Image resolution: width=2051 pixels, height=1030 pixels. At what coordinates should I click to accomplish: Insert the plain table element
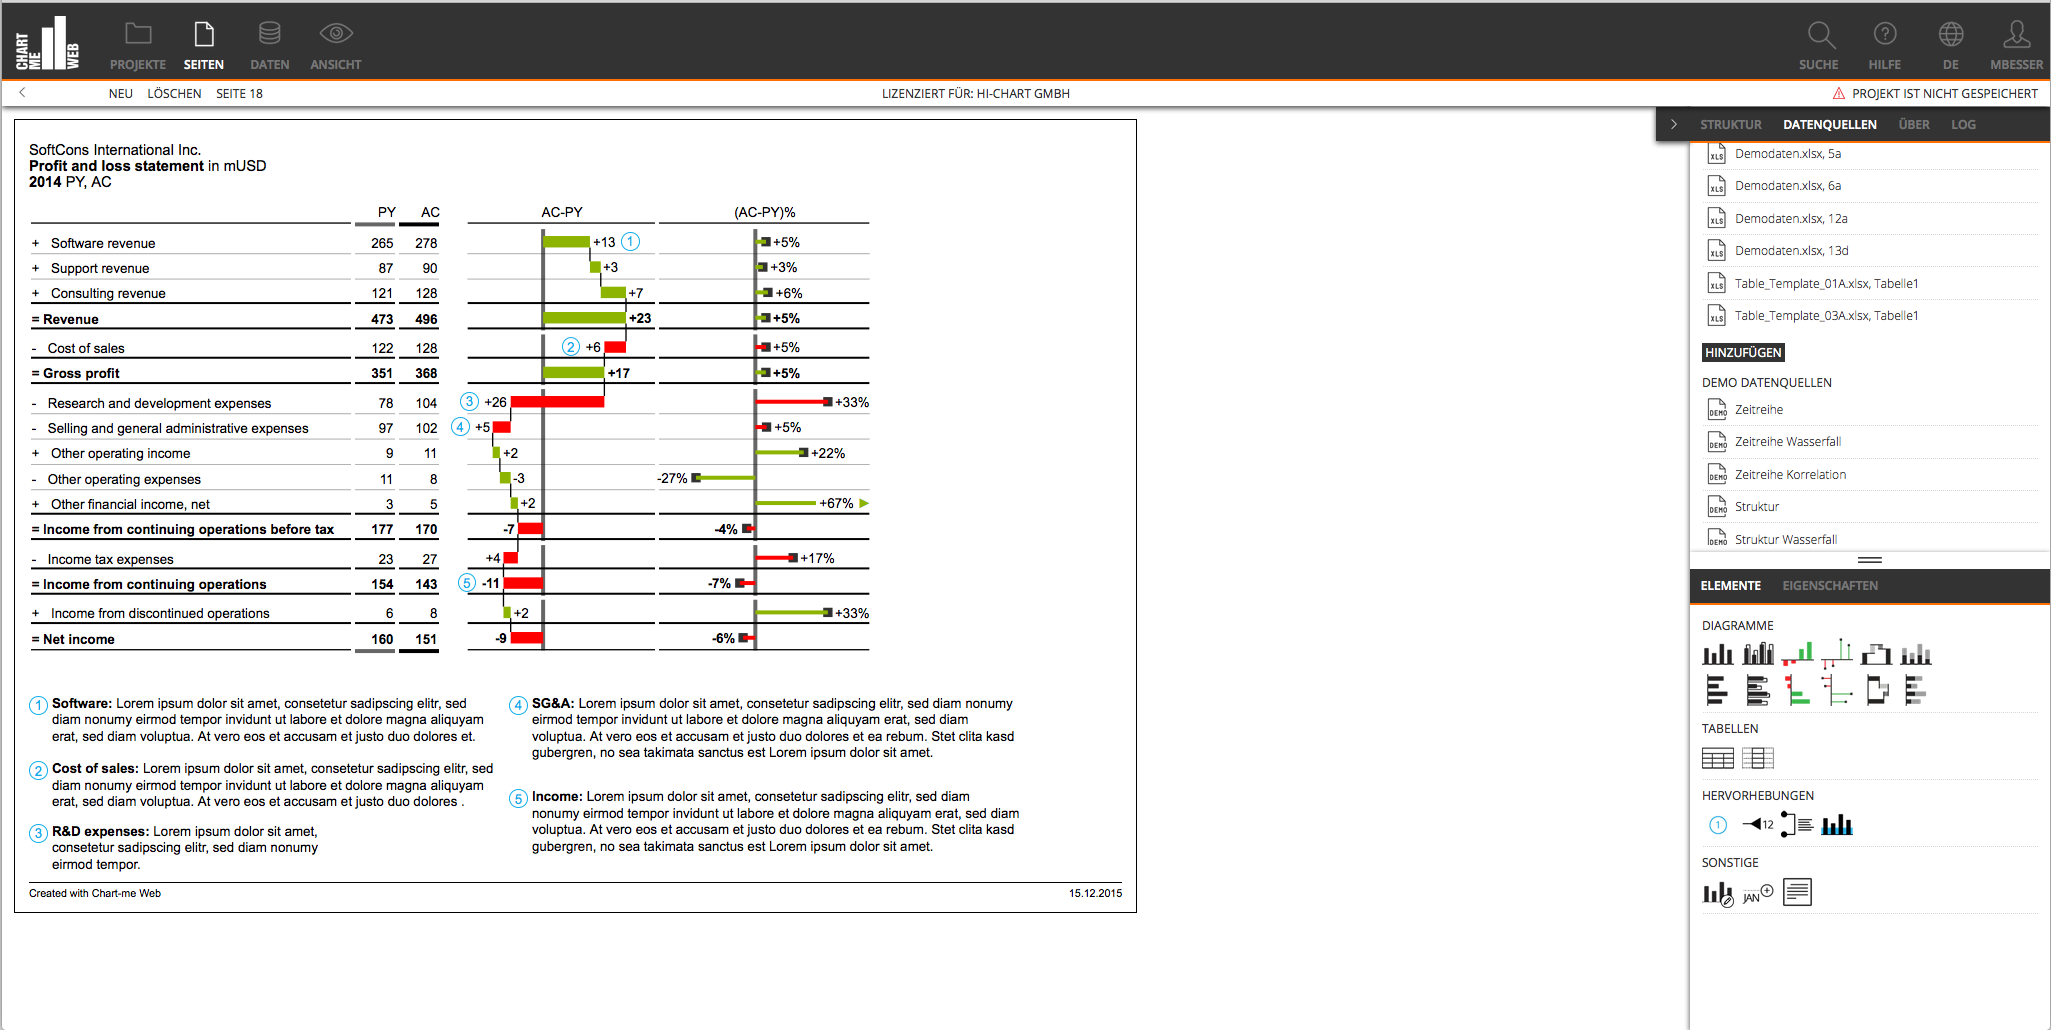1718,759
